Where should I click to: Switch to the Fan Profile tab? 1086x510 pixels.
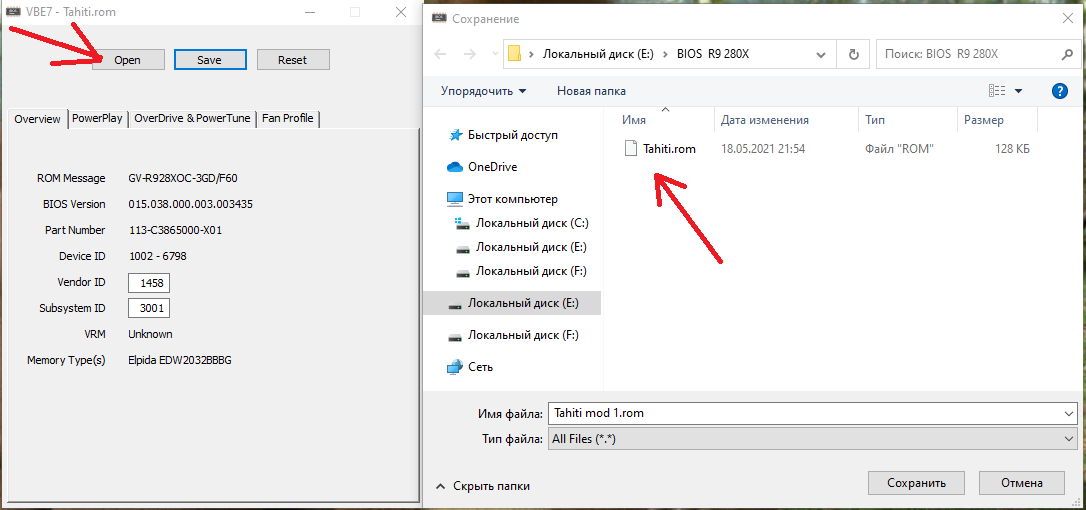(x=288, y=118)
